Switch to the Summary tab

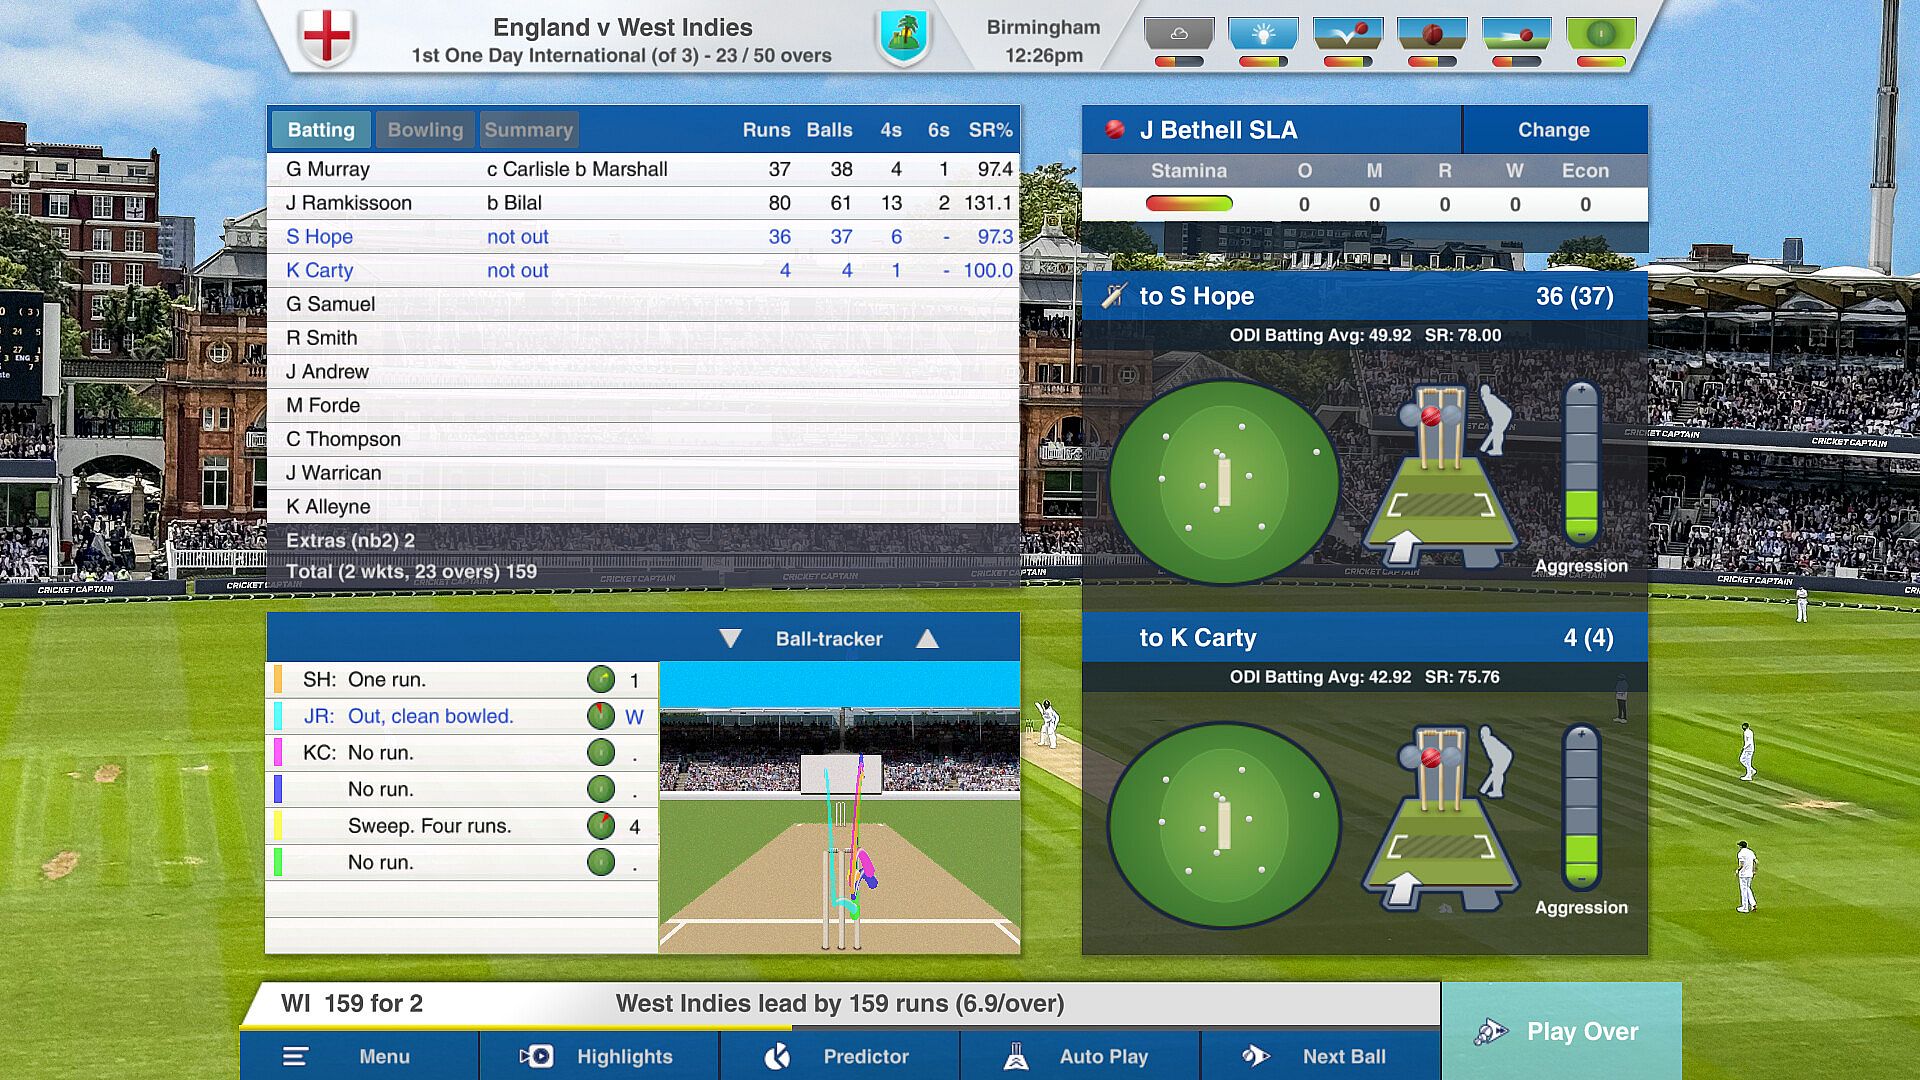(x=528, y=130)
